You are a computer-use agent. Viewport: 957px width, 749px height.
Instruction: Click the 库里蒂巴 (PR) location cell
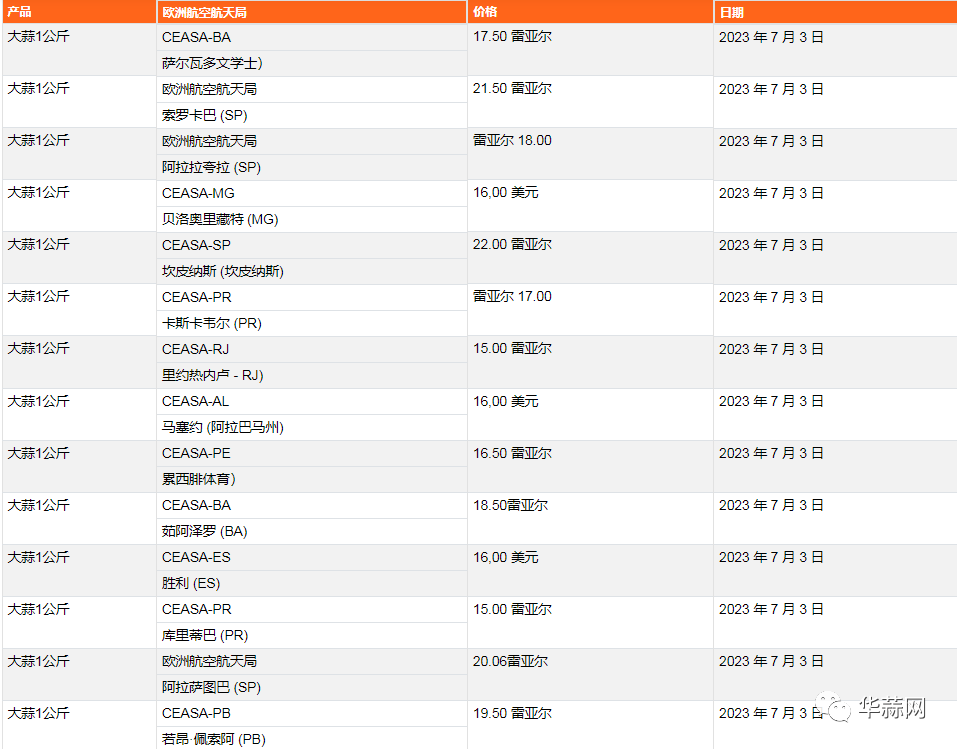312,635
